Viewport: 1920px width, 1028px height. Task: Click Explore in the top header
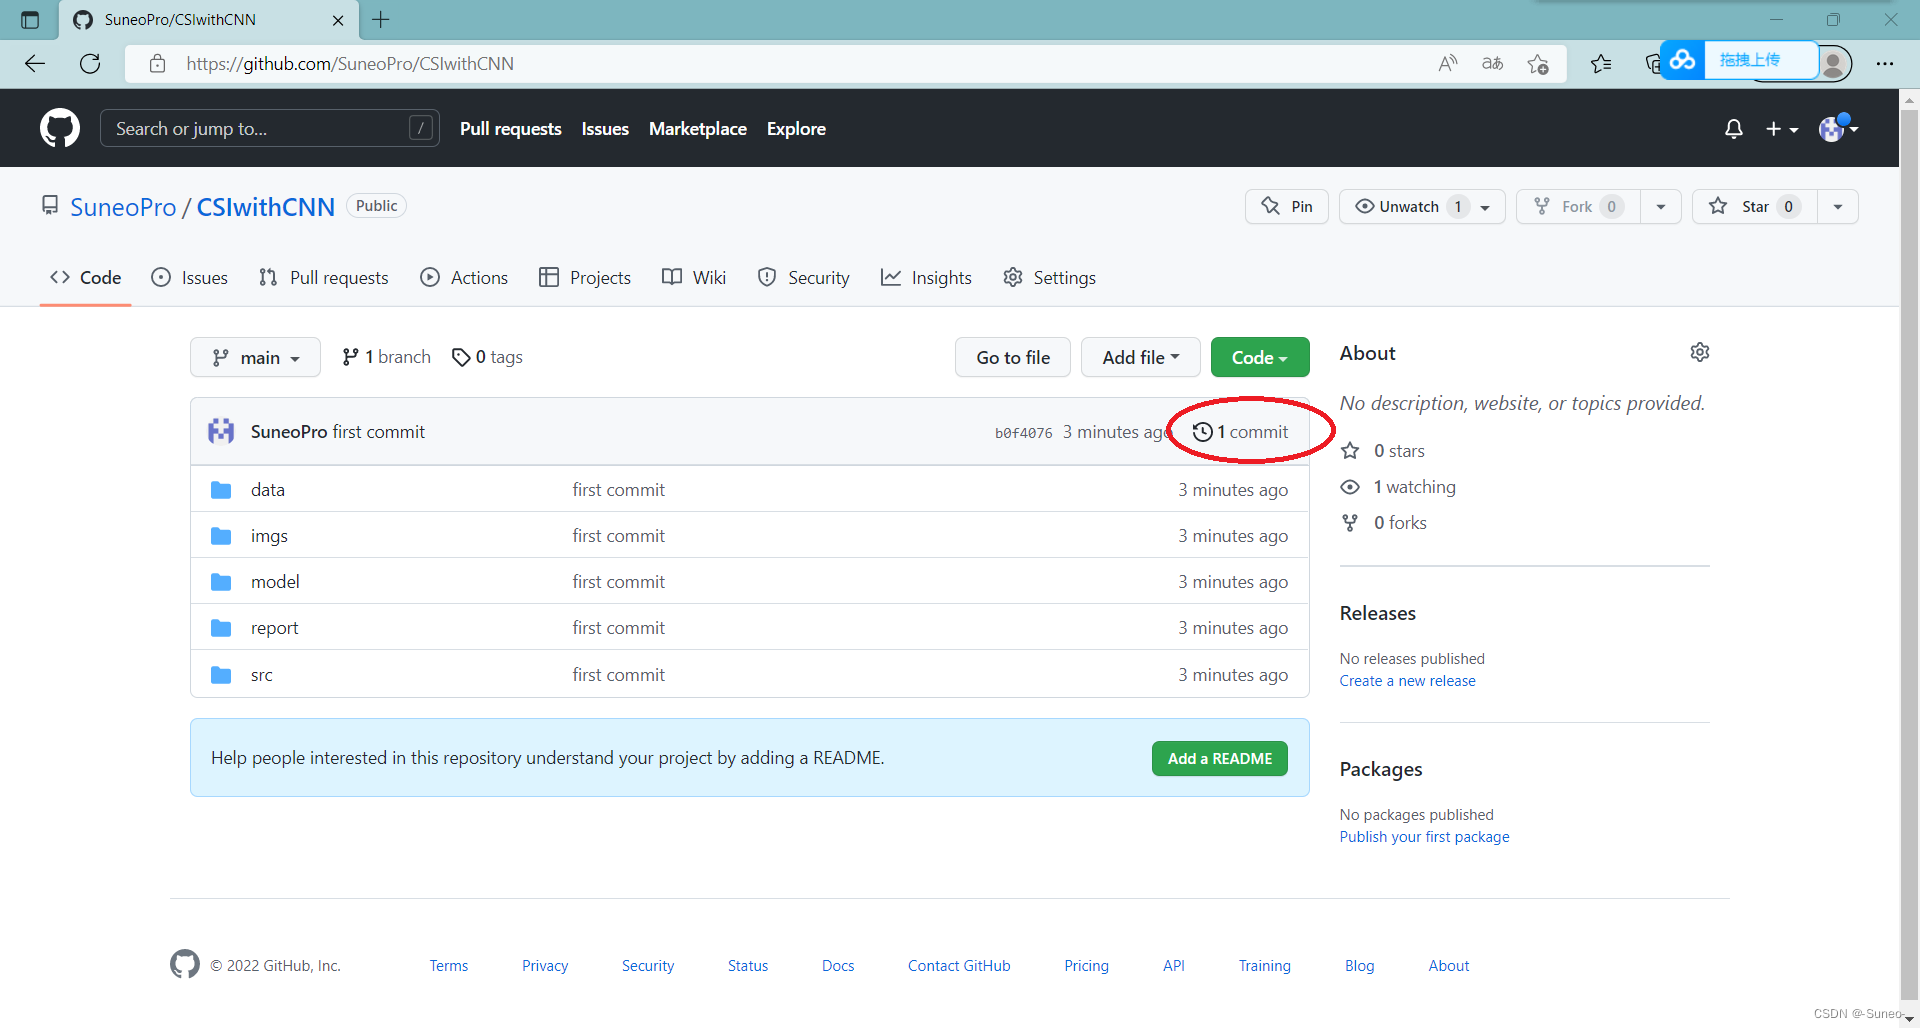(796, 129)
